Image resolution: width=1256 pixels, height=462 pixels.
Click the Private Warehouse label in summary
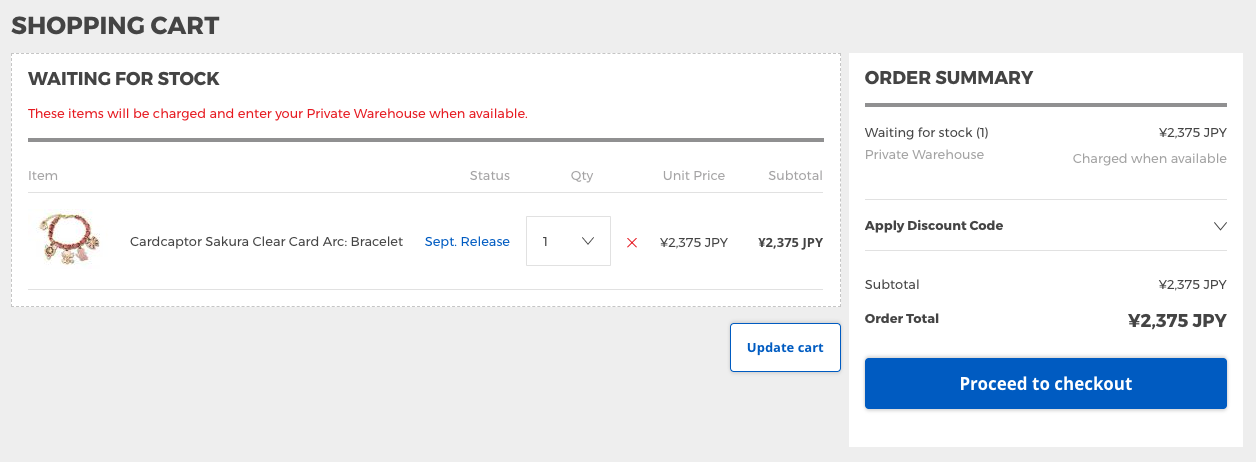click(x=924, y=155)
